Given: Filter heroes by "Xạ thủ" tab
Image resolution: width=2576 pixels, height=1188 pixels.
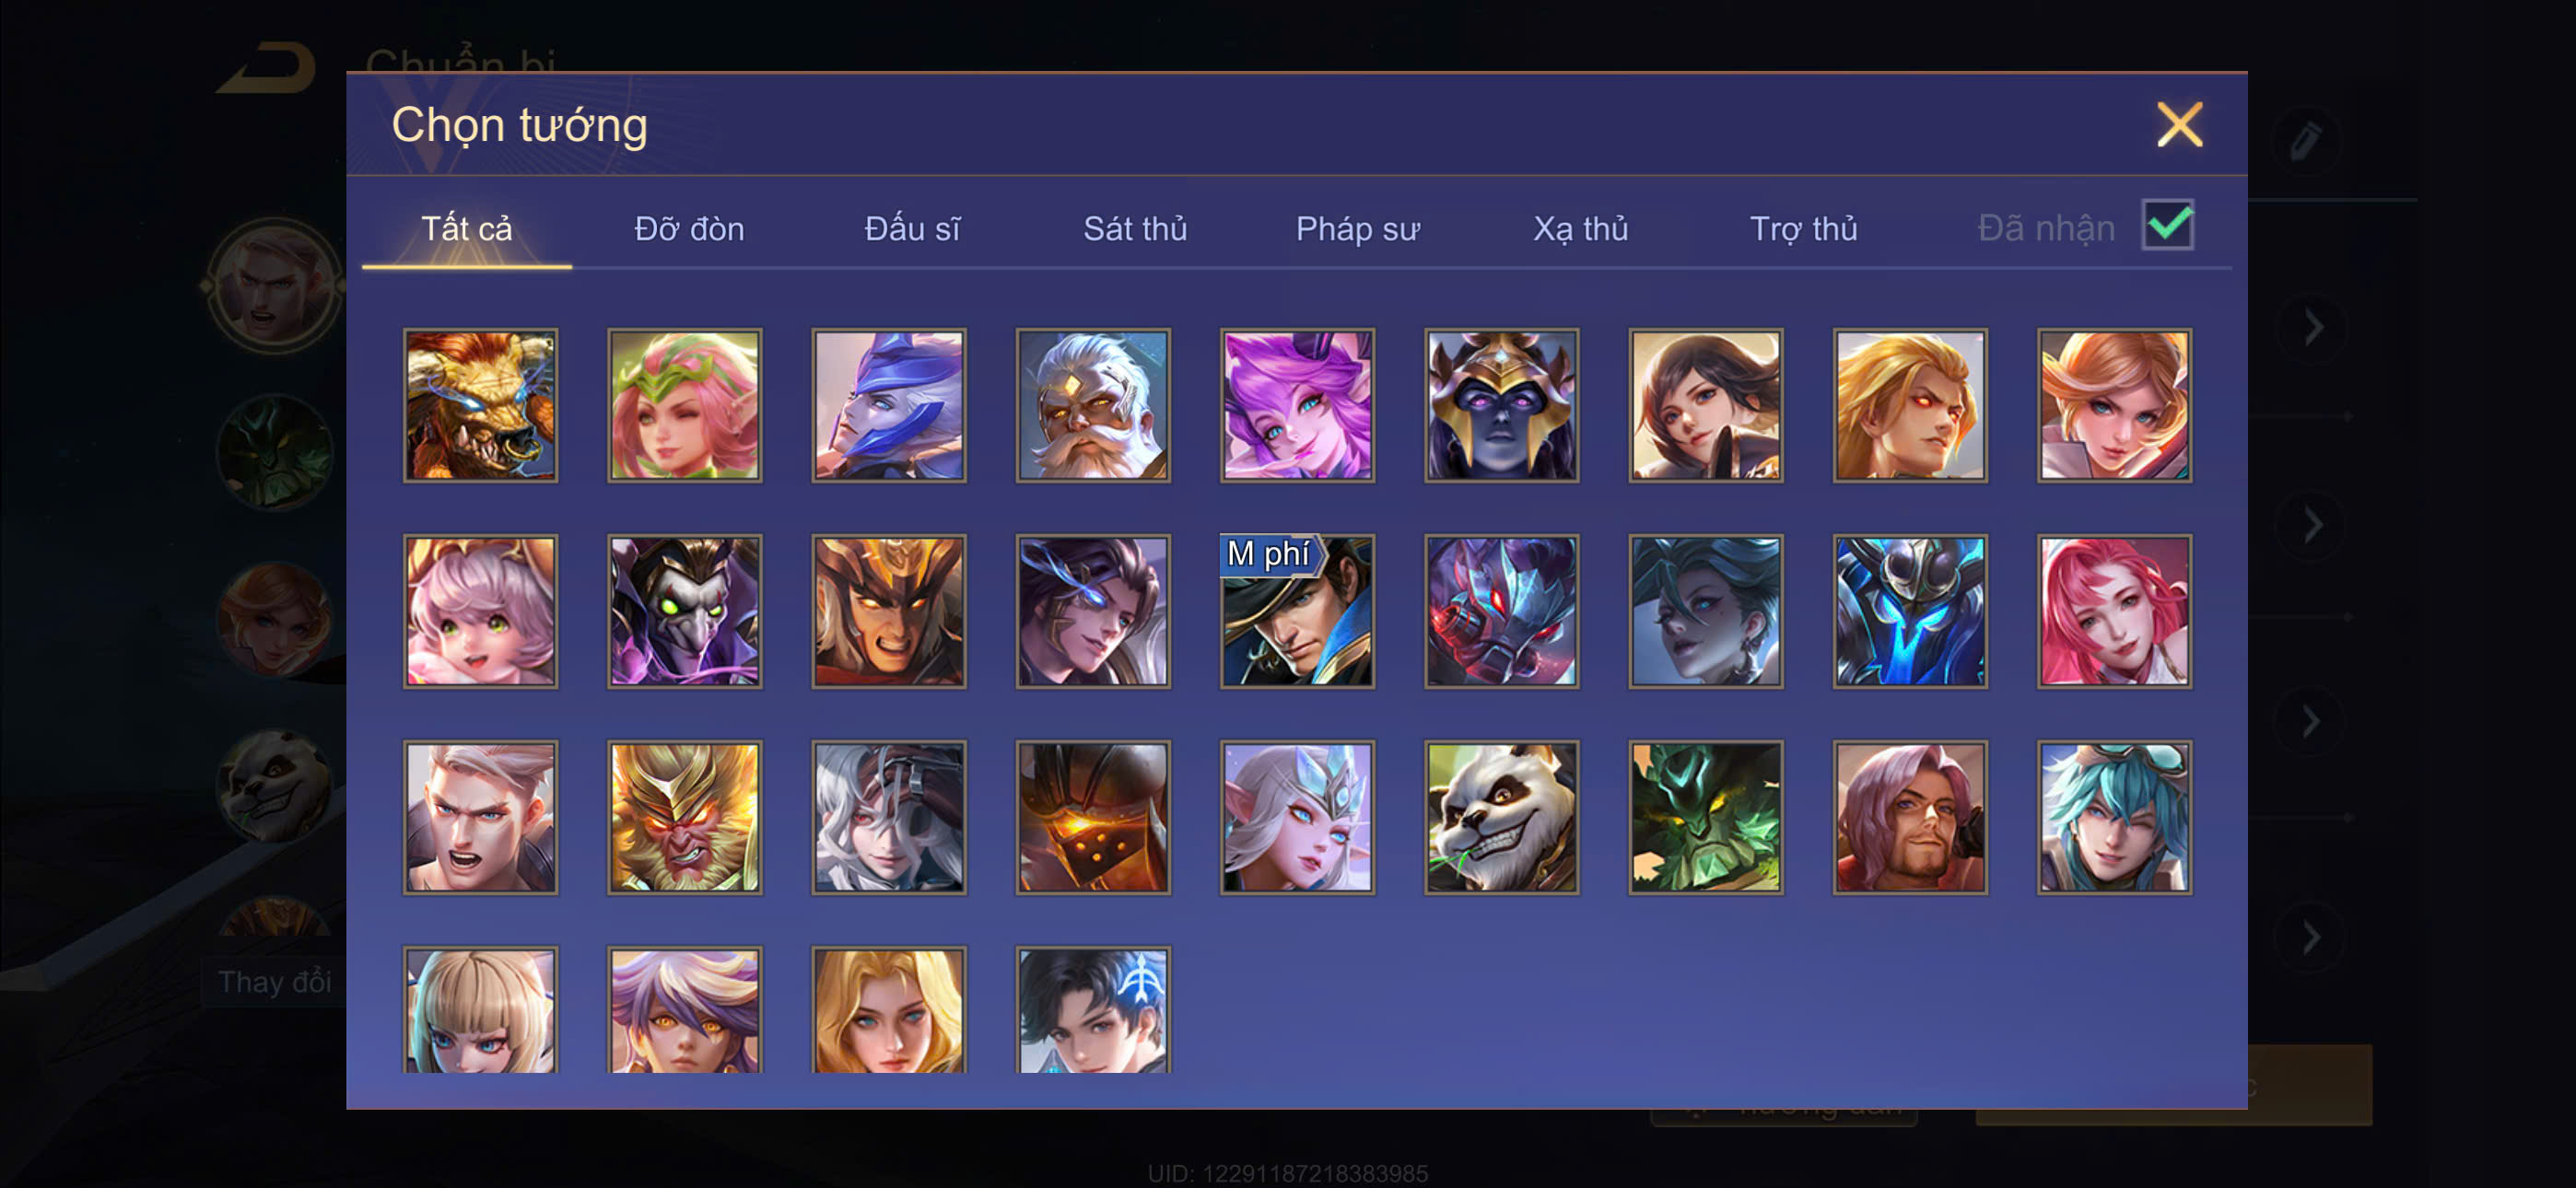Looking at the screenshot, I should (x=1580, y=229).
